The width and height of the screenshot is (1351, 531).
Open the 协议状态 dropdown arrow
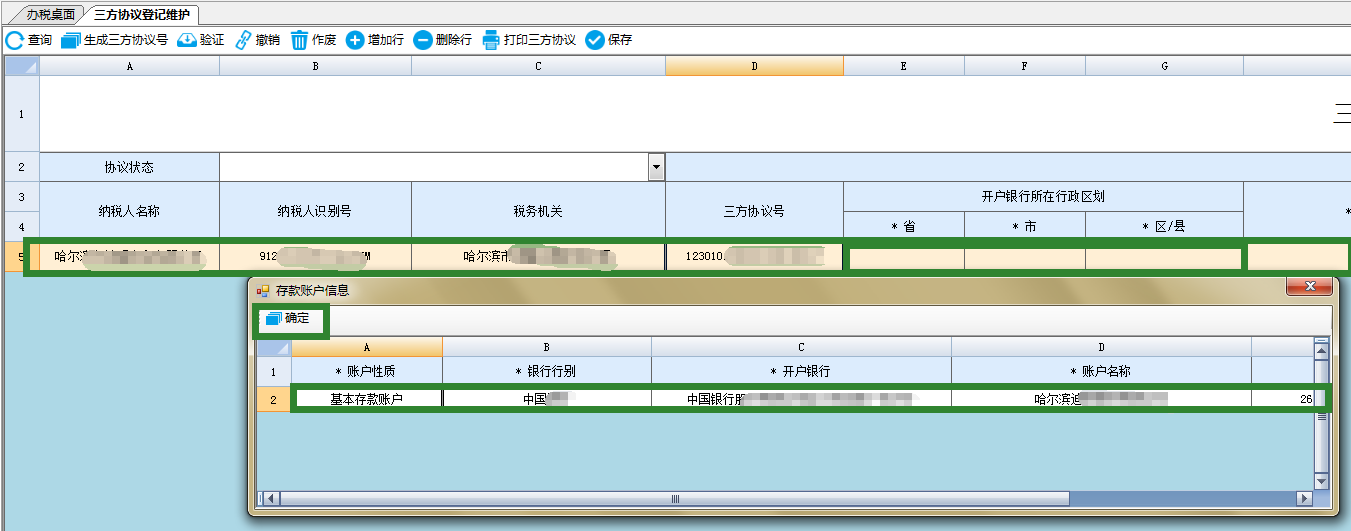657,167
